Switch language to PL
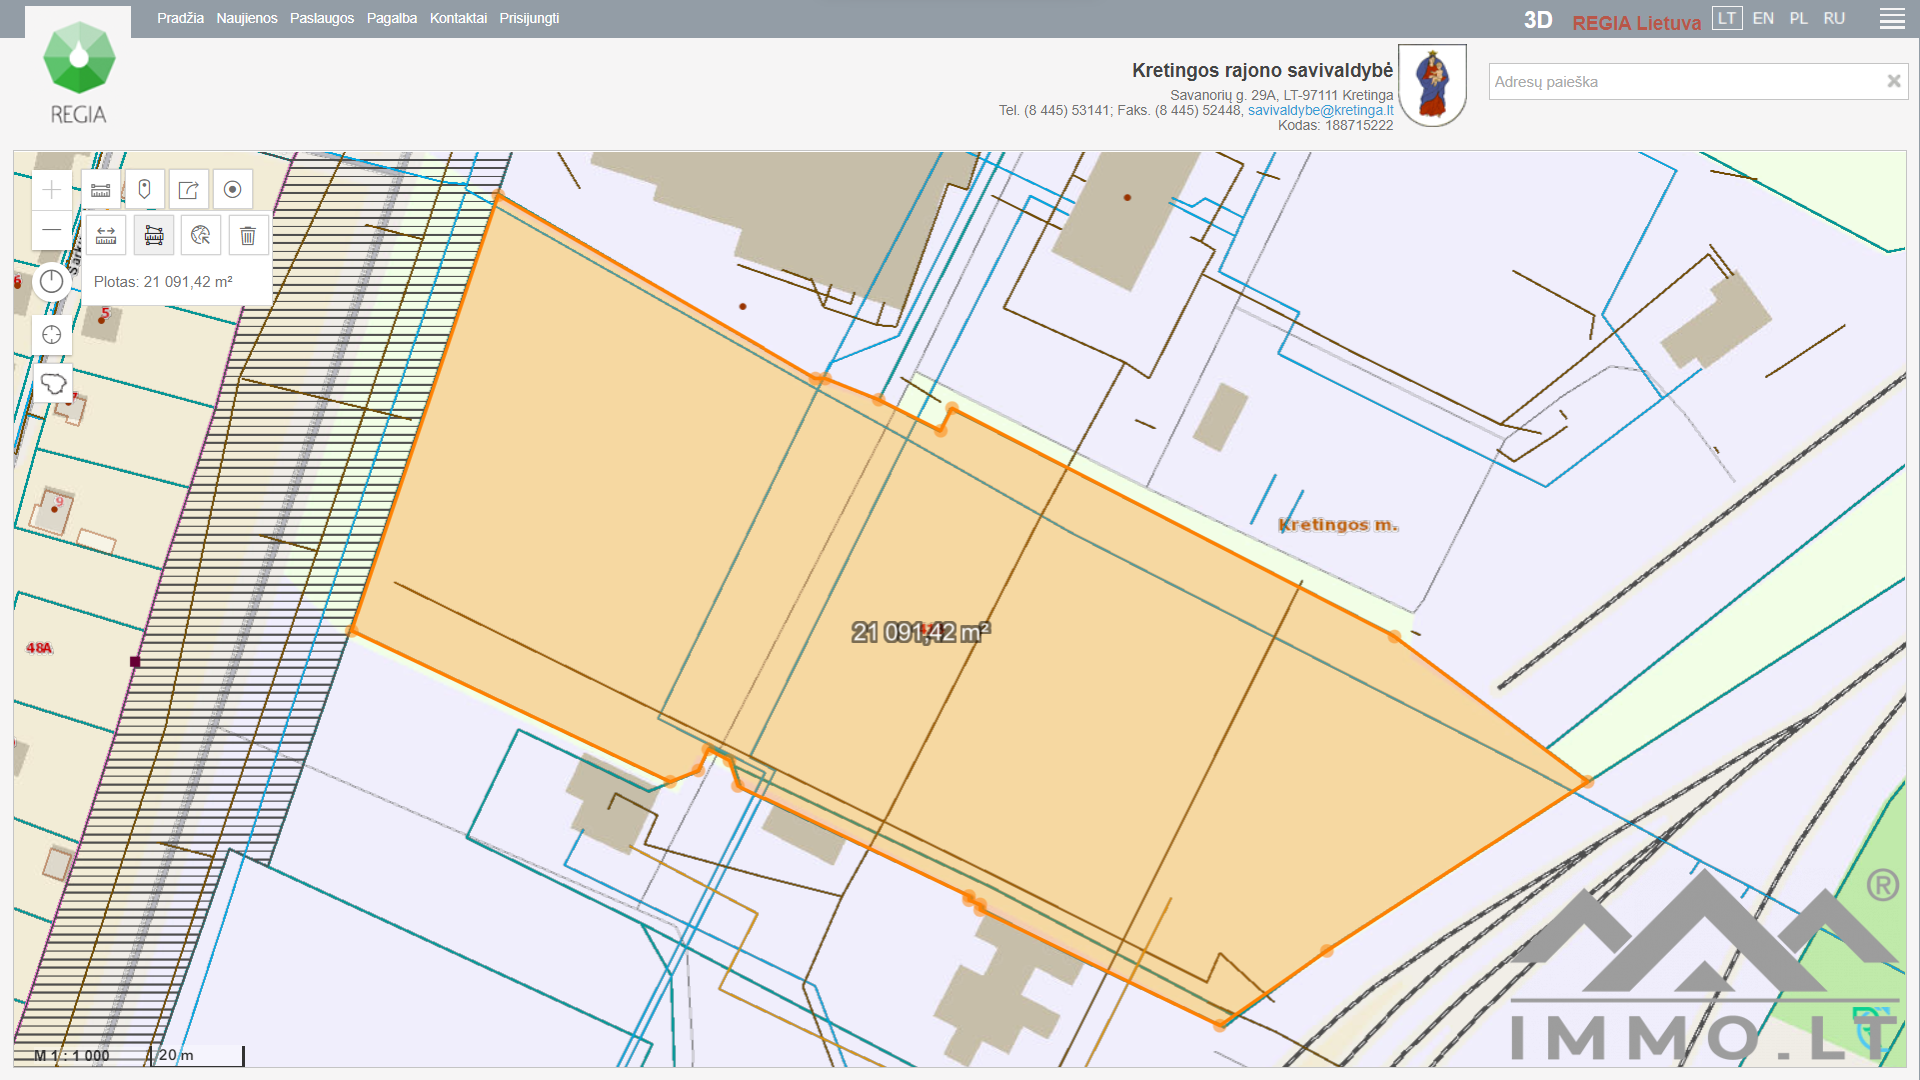Screen dimensions: 1920x1080 coord(1799,18)
